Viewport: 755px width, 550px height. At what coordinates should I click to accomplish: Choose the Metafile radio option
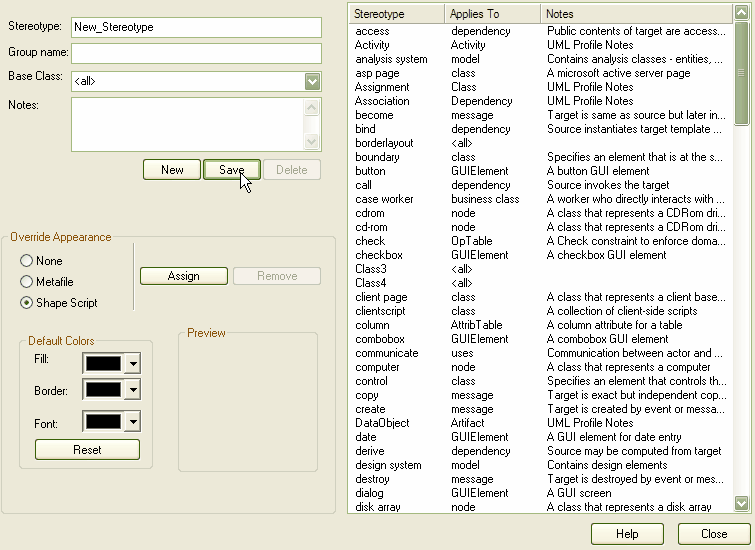[x=27, y=282]
